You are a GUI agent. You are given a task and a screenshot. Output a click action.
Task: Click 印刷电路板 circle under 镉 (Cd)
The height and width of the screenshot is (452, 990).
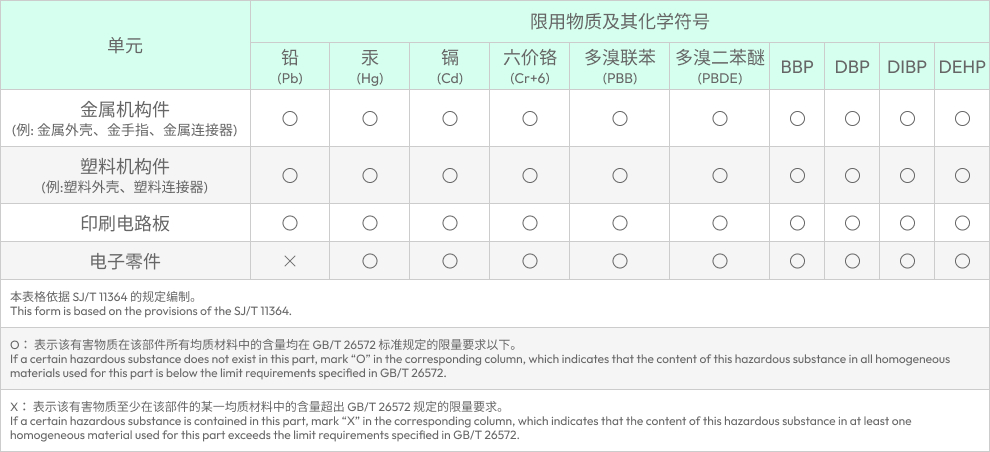pos(450,223)
